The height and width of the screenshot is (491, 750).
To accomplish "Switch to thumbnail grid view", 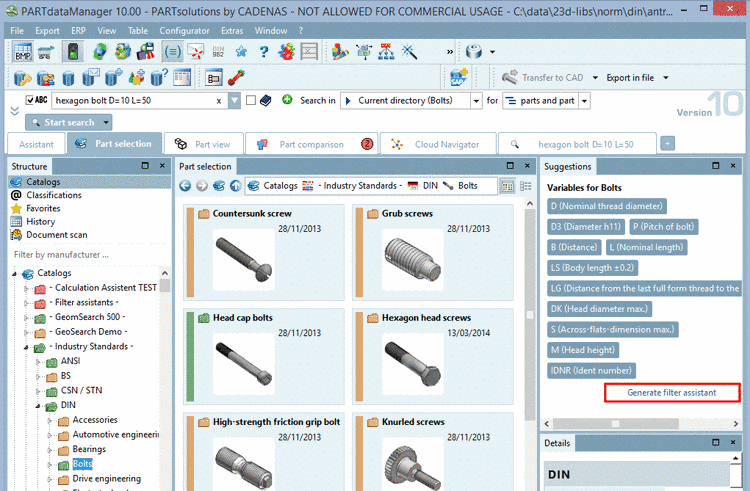I will pos(507,186).
